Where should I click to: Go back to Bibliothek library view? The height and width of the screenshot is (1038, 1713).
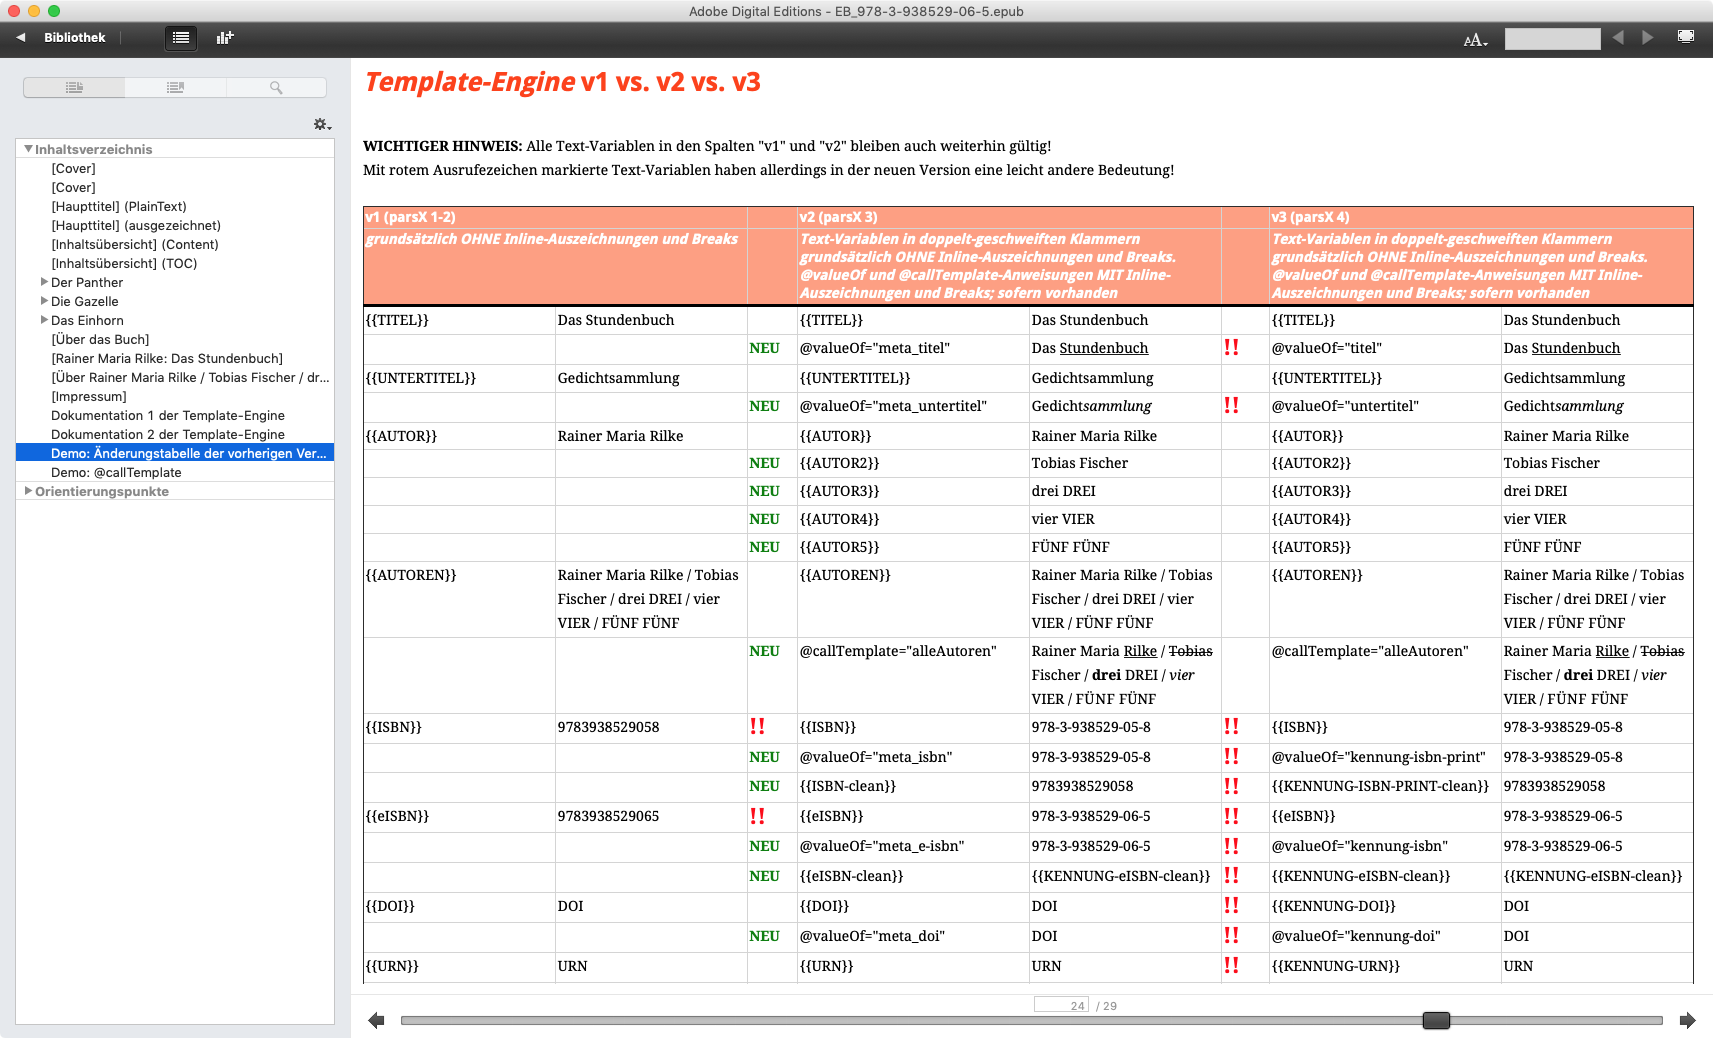pyautogui.click(x=74, y=38)
